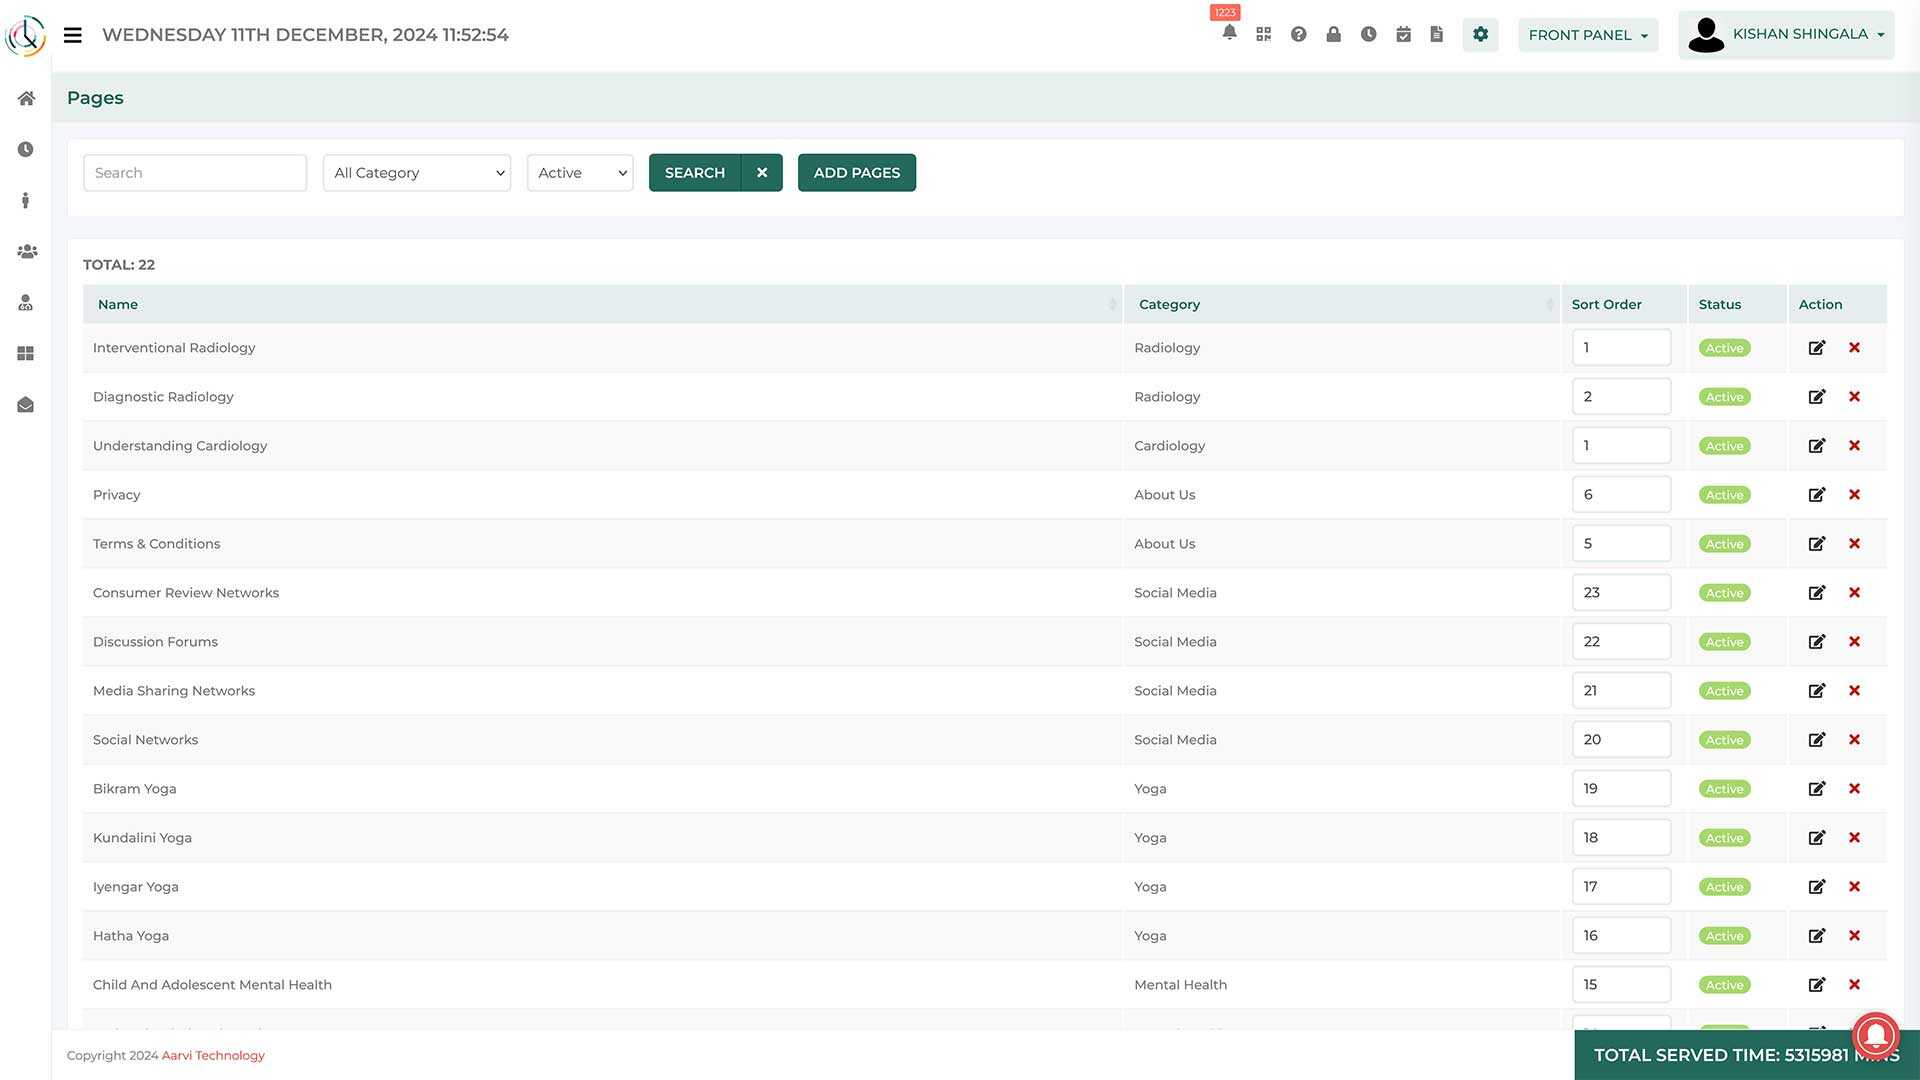Toggle Active status of Interventional Radiology

coord(1724,348)
